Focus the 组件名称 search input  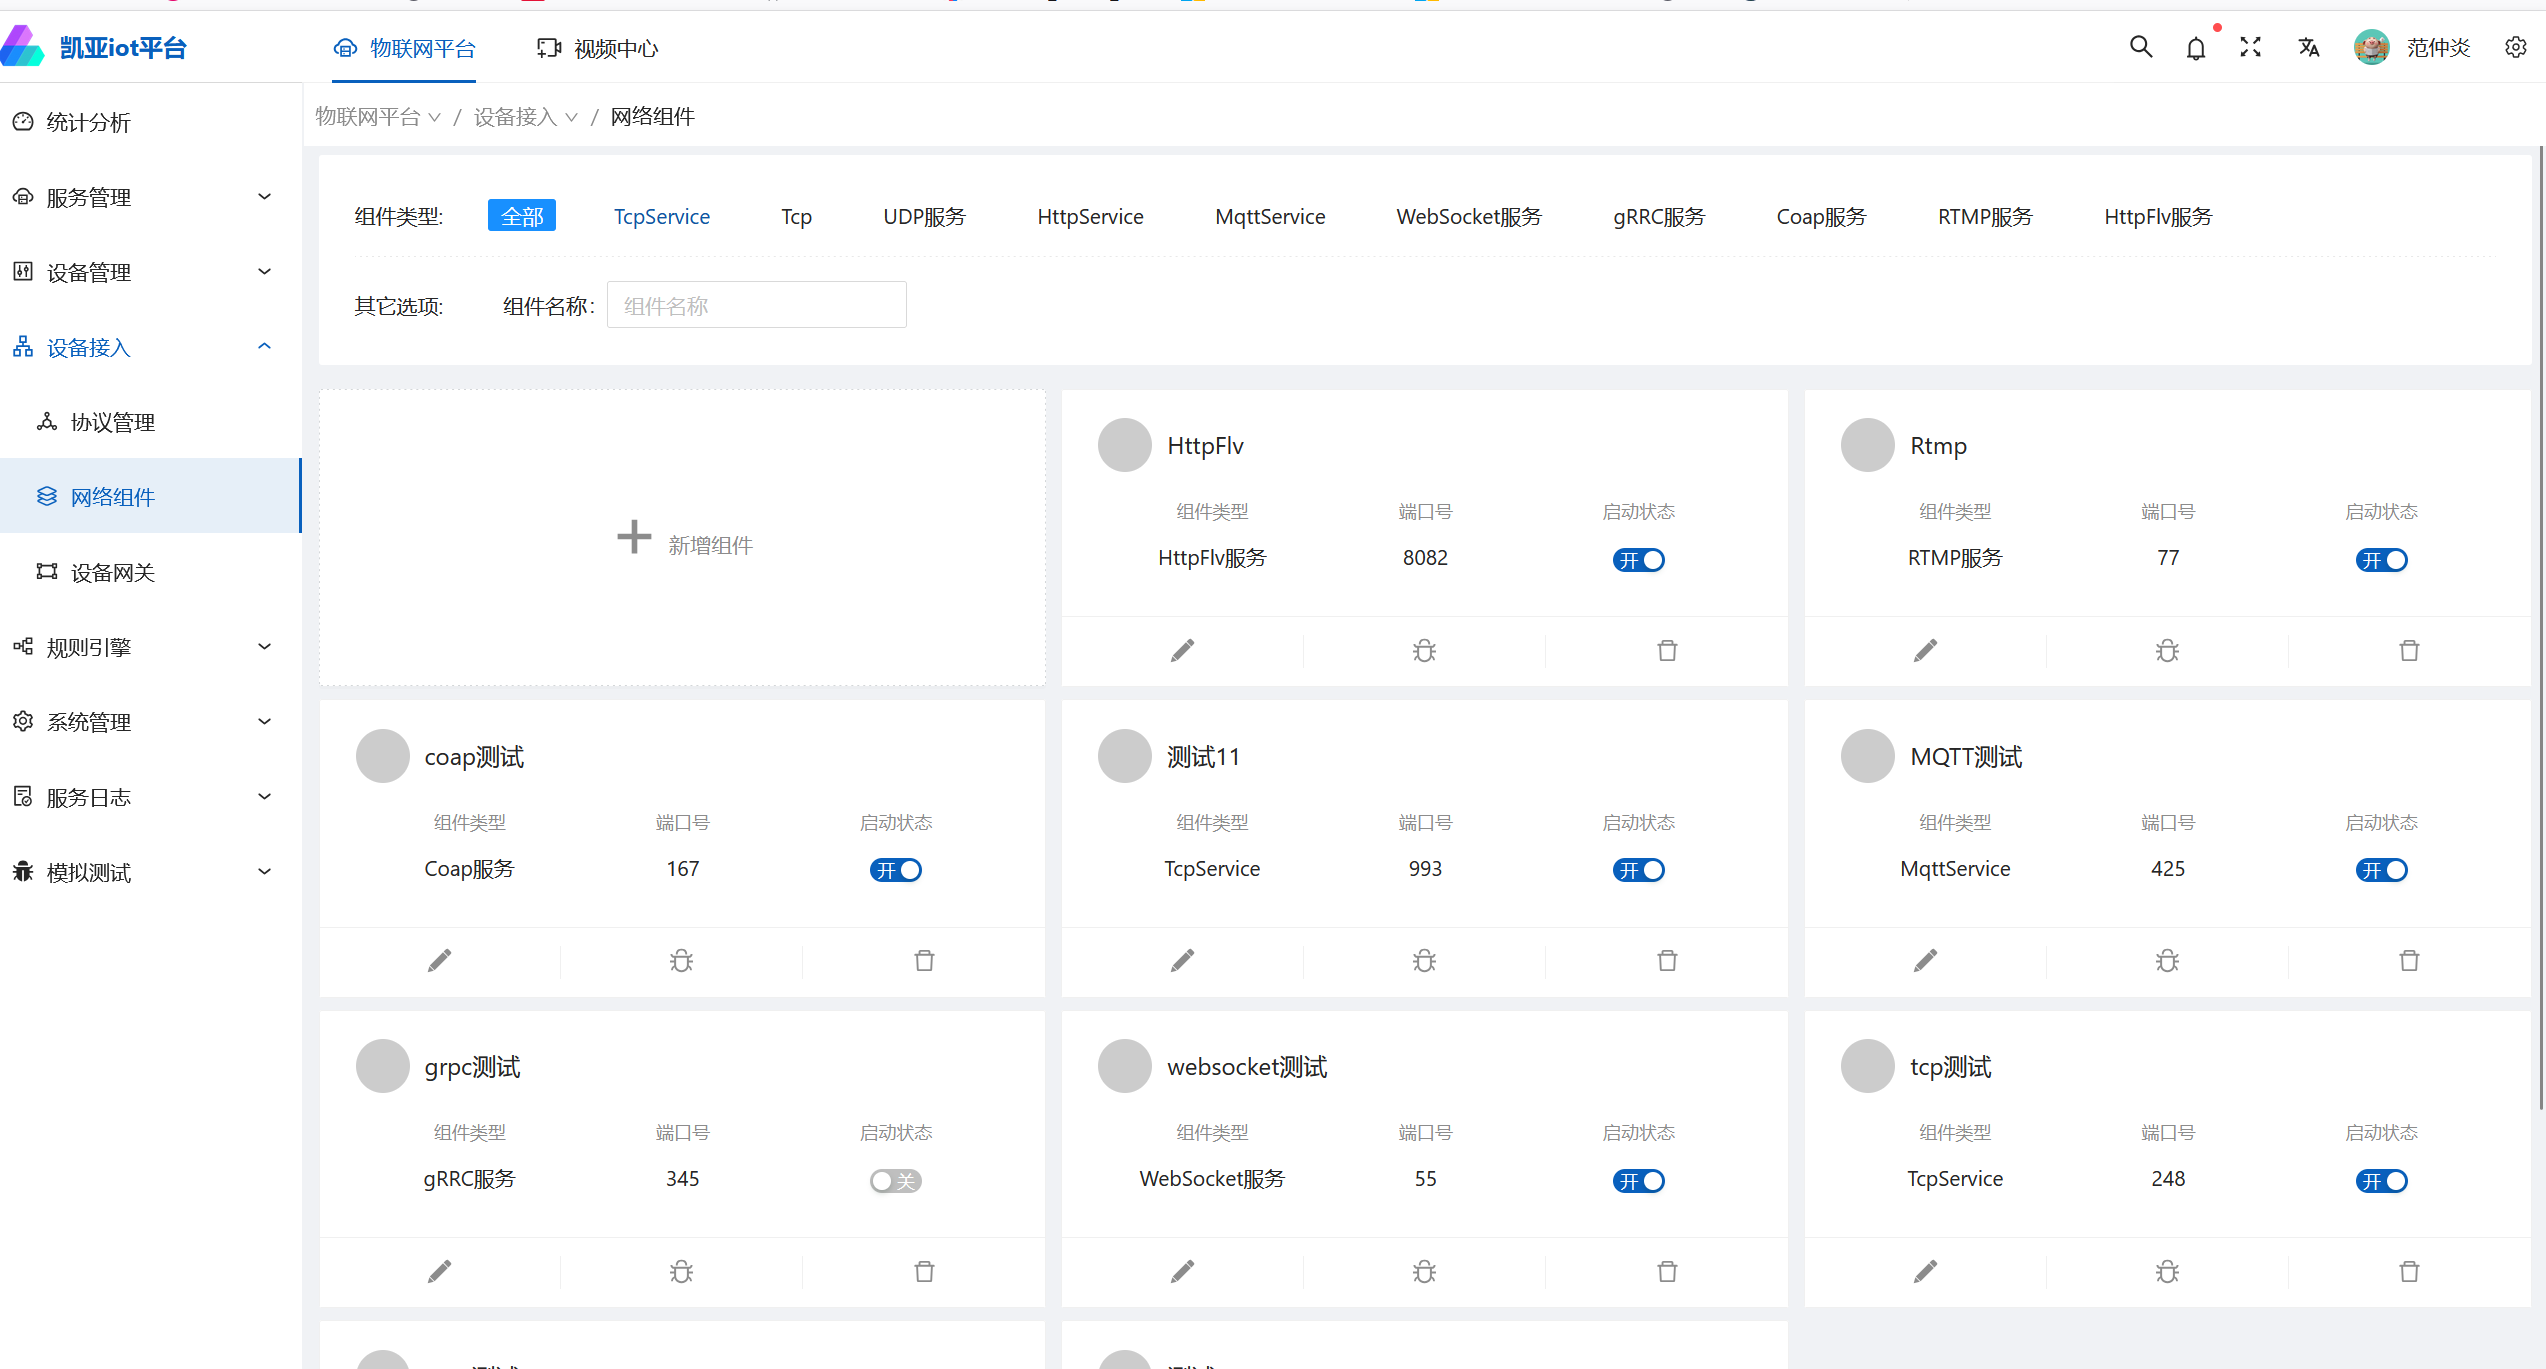coord(756,305)
